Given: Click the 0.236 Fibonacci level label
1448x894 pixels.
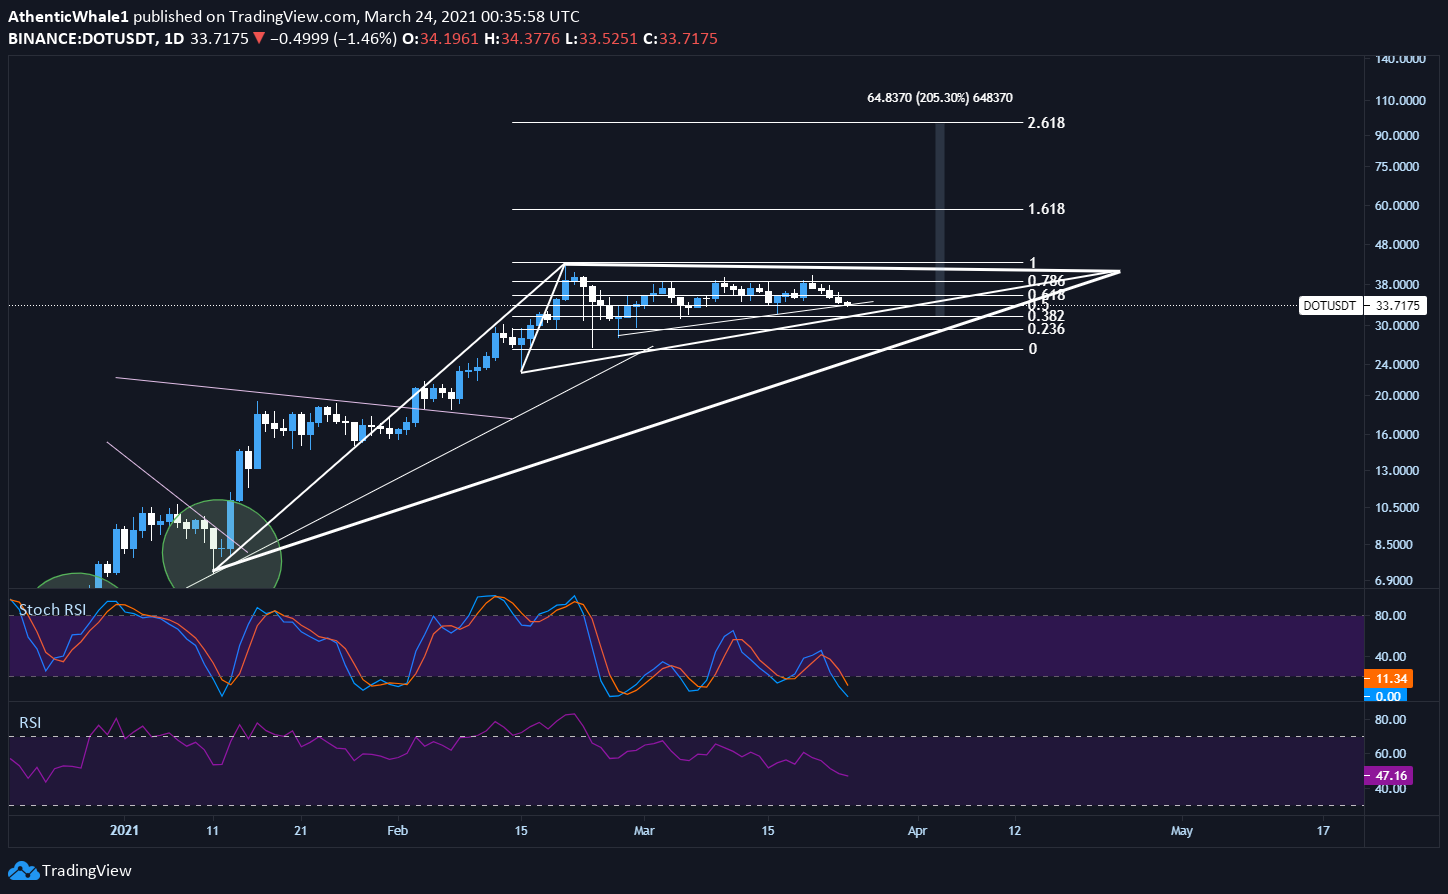Looking at the screenshot, I should point(1046,329).
